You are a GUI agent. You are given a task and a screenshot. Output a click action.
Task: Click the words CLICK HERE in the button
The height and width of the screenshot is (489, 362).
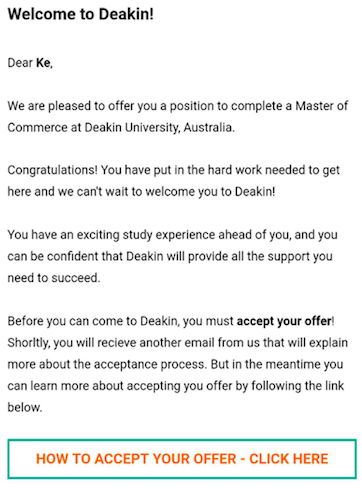pos(289,459)
